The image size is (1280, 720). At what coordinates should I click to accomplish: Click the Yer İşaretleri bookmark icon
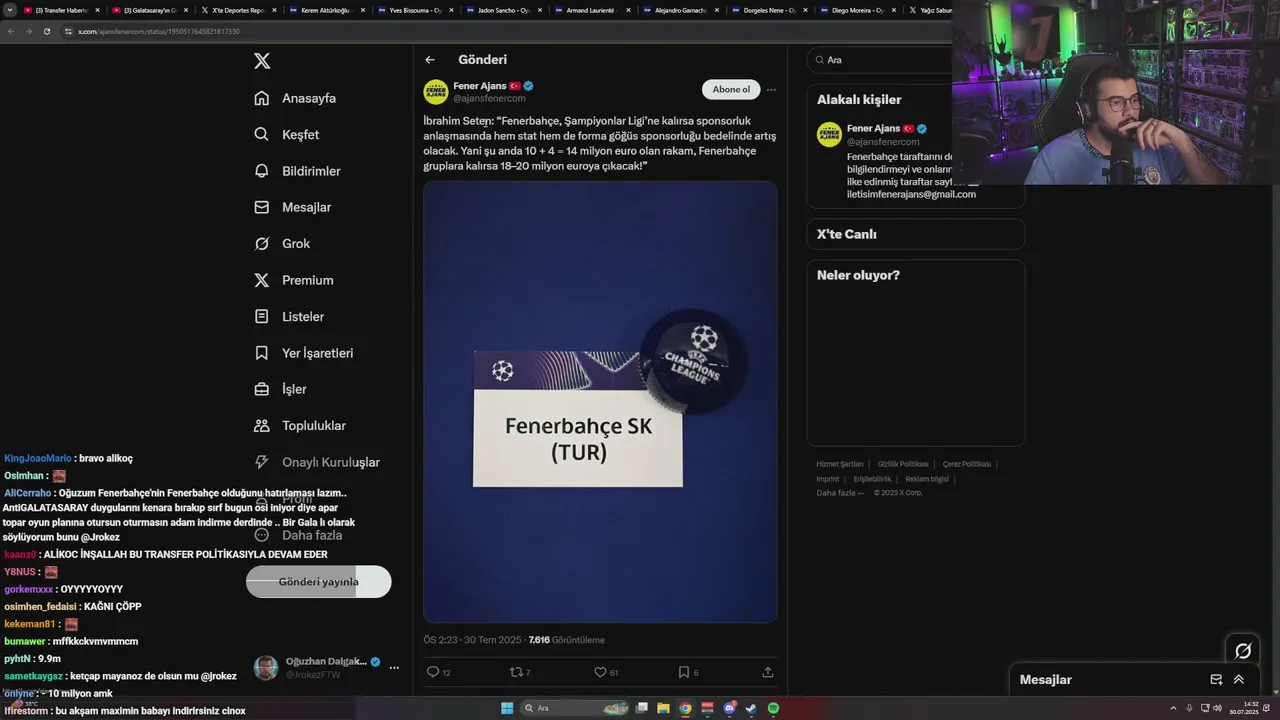(x=262, y=353)
